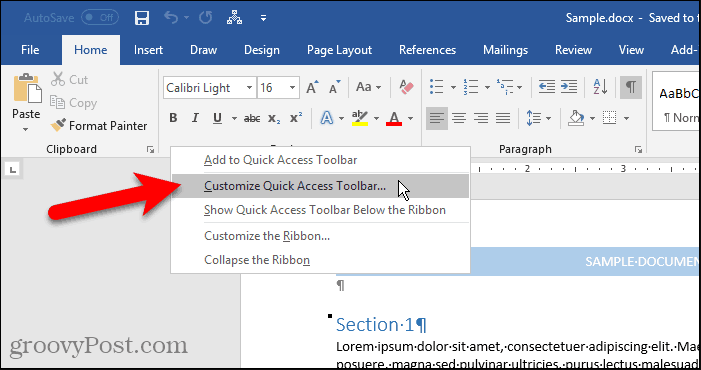Toggle Subscript formatting
This screenshot has width=701, height=370.
tap(274, 118)
